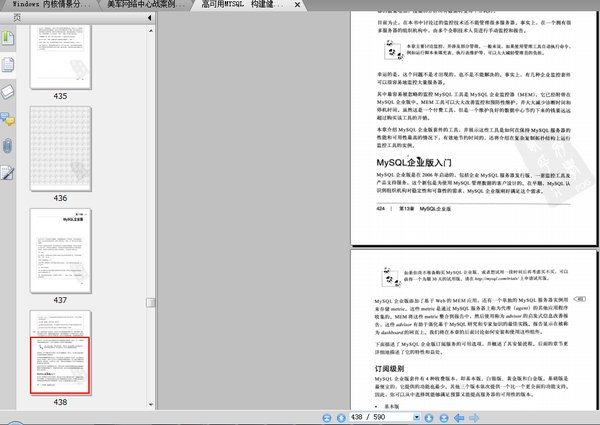Go back to previous view
This screenshot has height=425, width=600.
pyautogui.click(x=459, y=418)
